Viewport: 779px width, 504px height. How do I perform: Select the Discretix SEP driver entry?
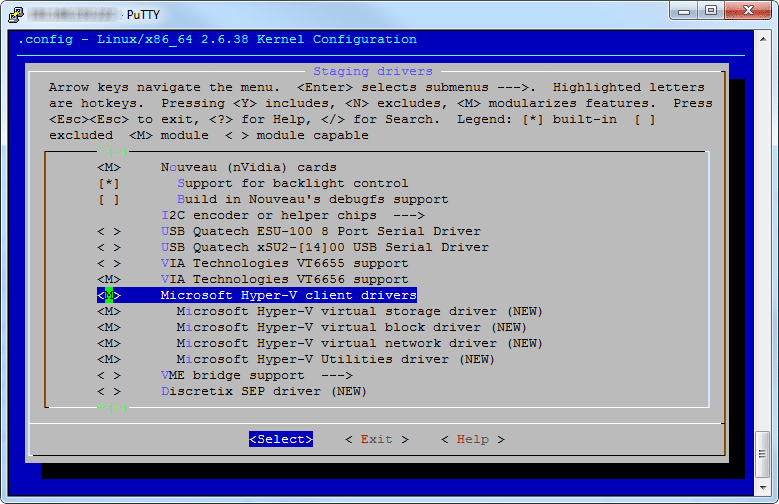click(264, 392)
